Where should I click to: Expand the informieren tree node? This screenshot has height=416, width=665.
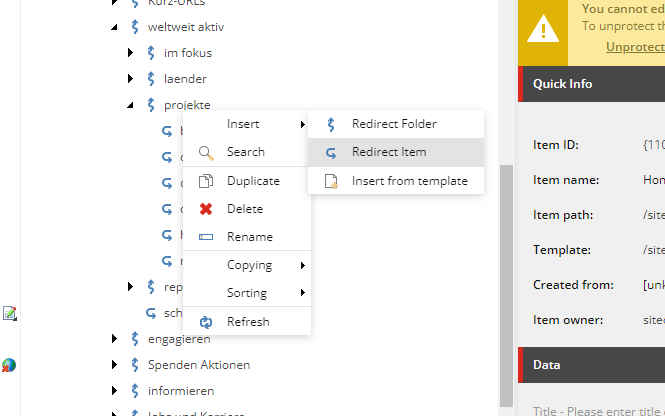[x=115, y=391]
